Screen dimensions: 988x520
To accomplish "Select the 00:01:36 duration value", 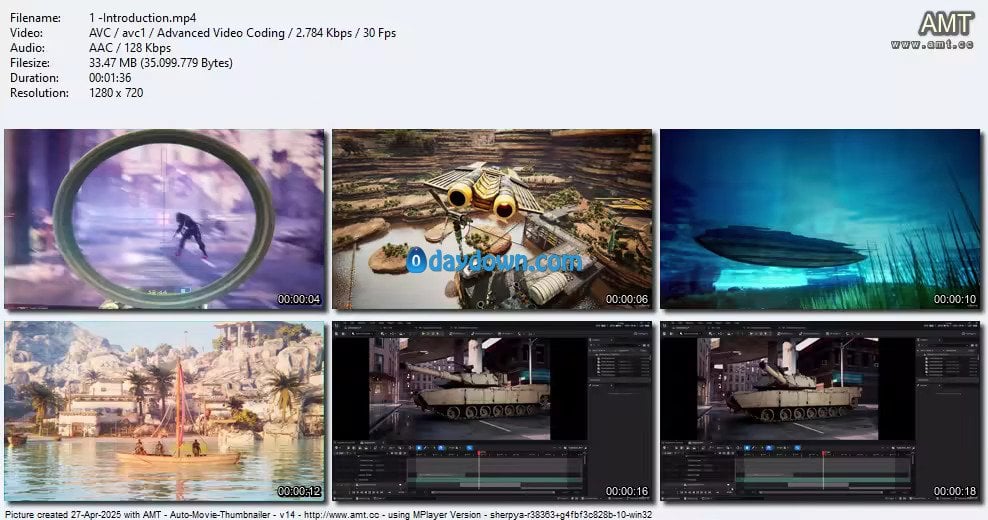I will point(110,78).
